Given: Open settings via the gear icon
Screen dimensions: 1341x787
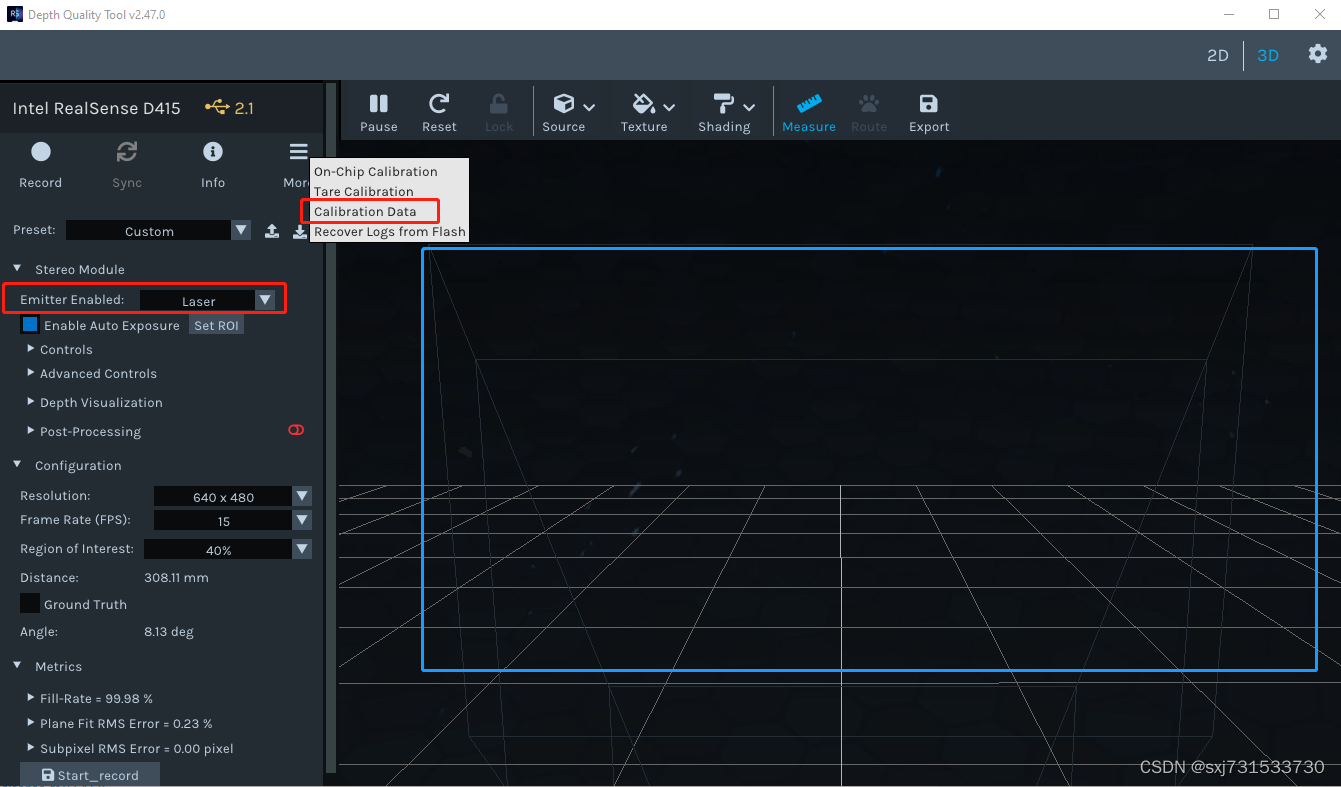Looking at the screenshot, I should pyautogui.click(x=1318, y=54).
